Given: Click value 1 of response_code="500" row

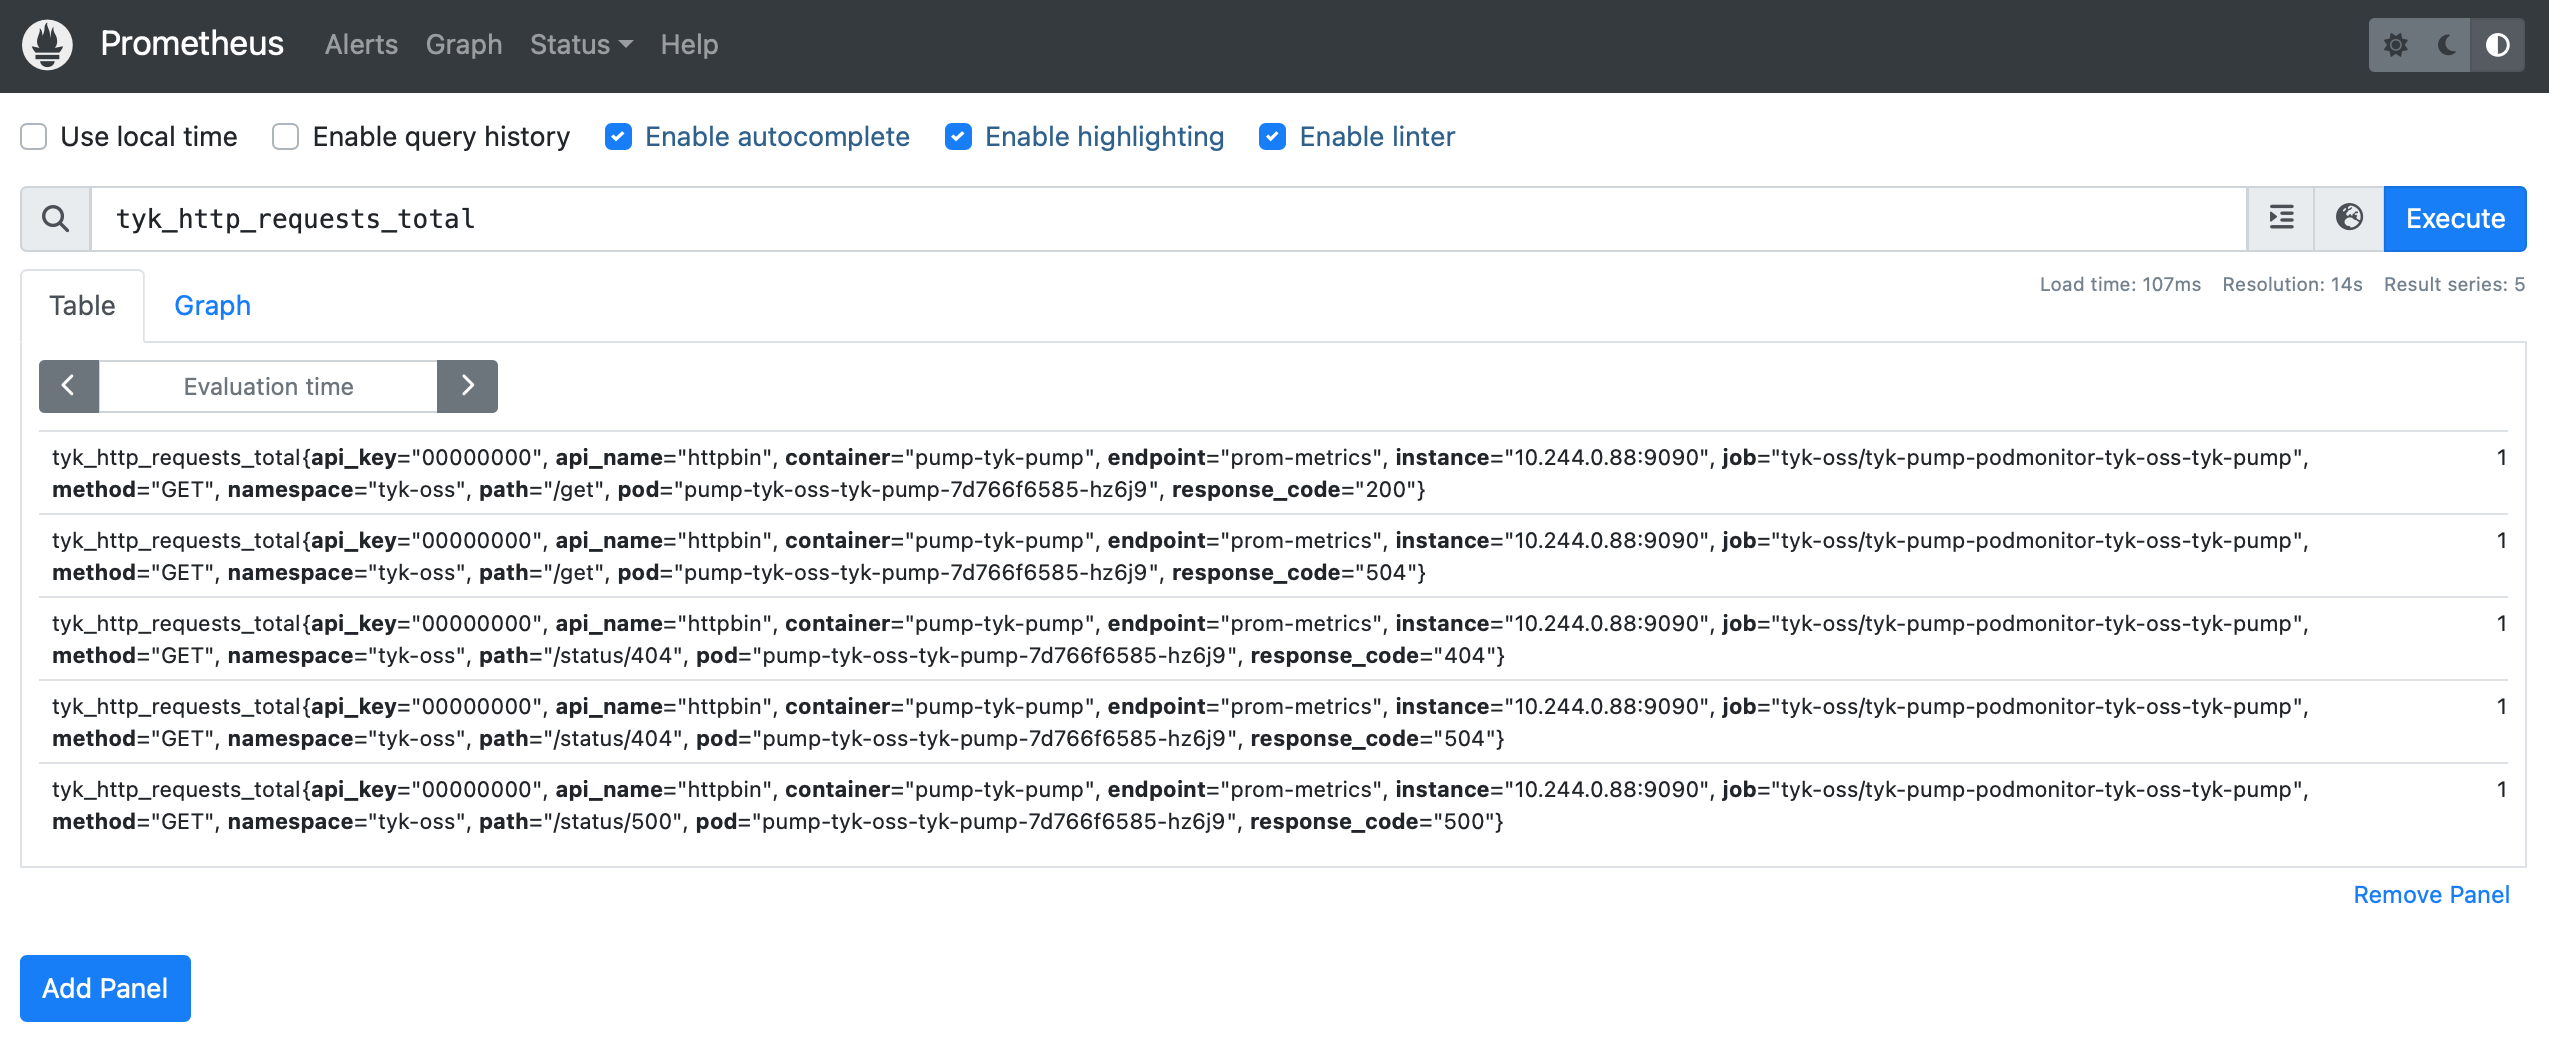Looking at the screenshot, I should (x=2501, y=790).
